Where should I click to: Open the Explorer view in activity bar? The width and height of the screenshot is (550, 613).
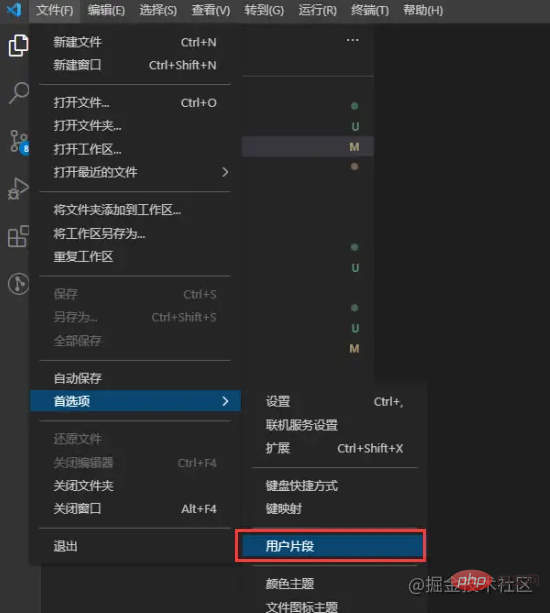[x=18, y=45]
